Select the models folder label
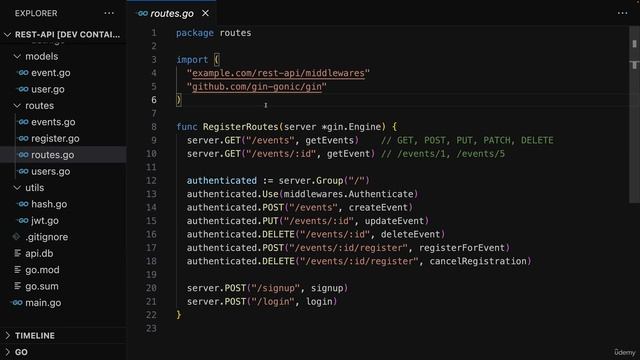Screen dimensions: 640x360 [42, 56]
